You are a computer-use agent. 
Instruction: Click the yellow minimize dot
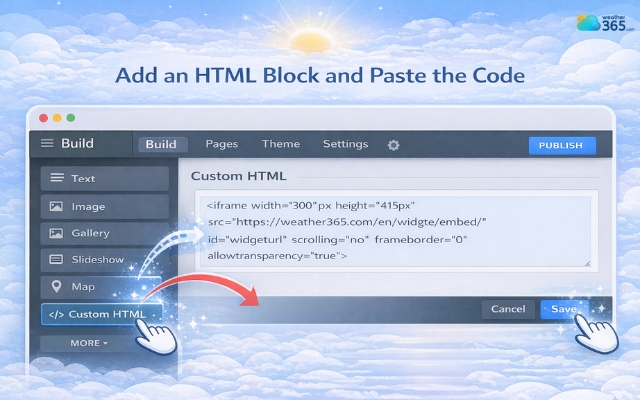tap(57, 118)
